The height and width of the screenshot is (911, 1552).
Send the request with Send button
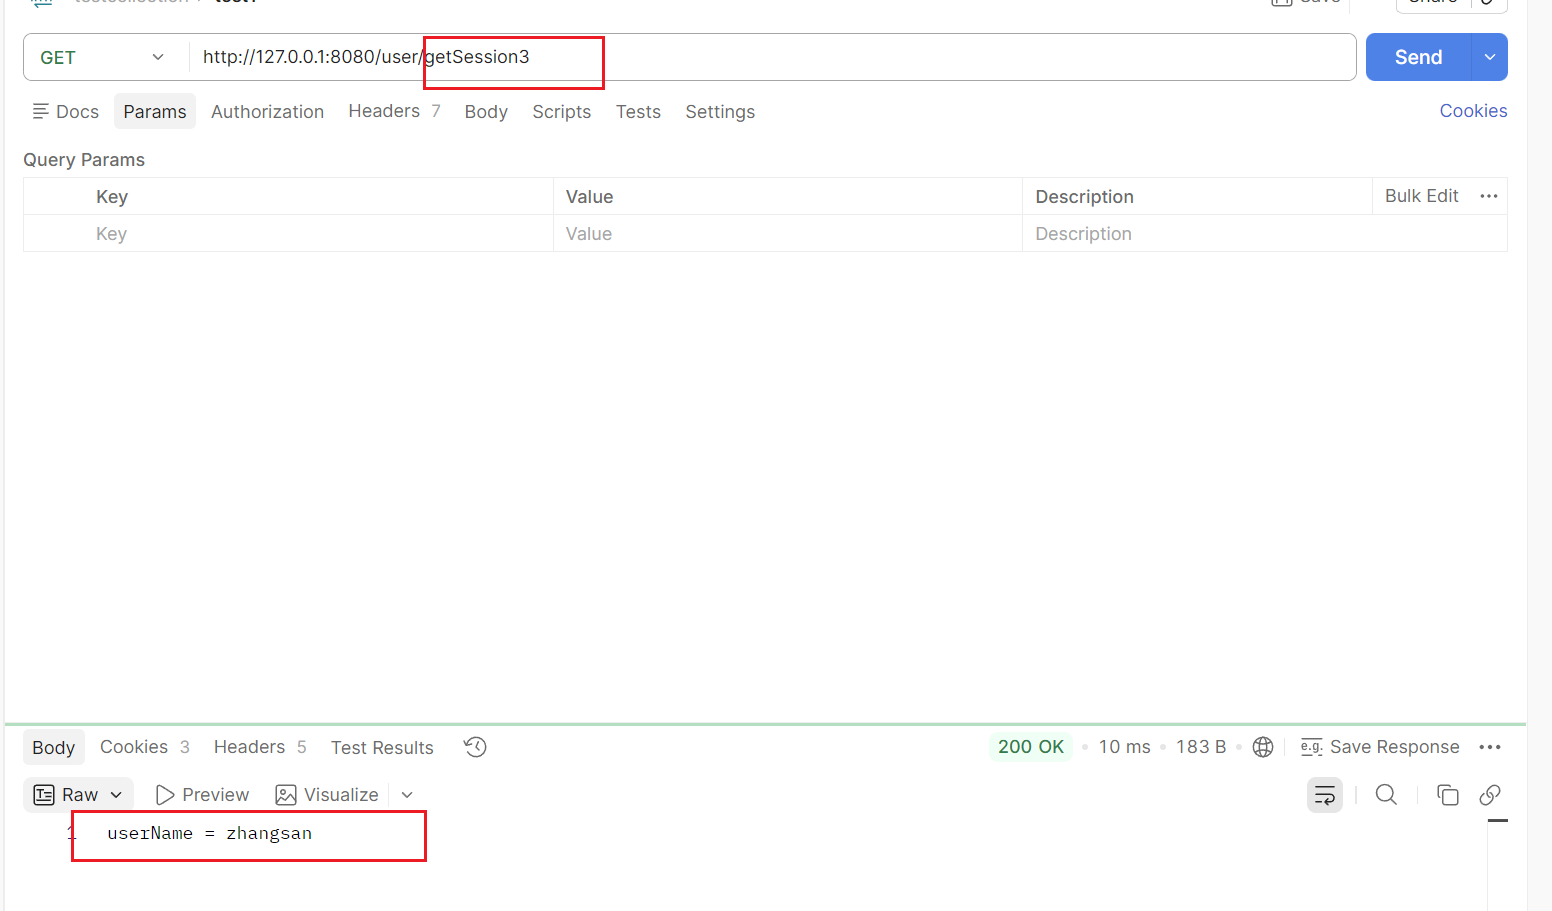point(1418,57)
